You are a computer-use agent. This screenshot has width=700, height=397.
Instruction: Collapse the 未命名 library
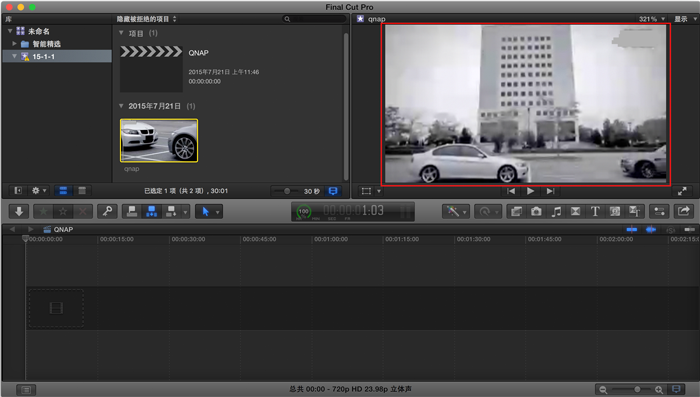click(10, 31)
